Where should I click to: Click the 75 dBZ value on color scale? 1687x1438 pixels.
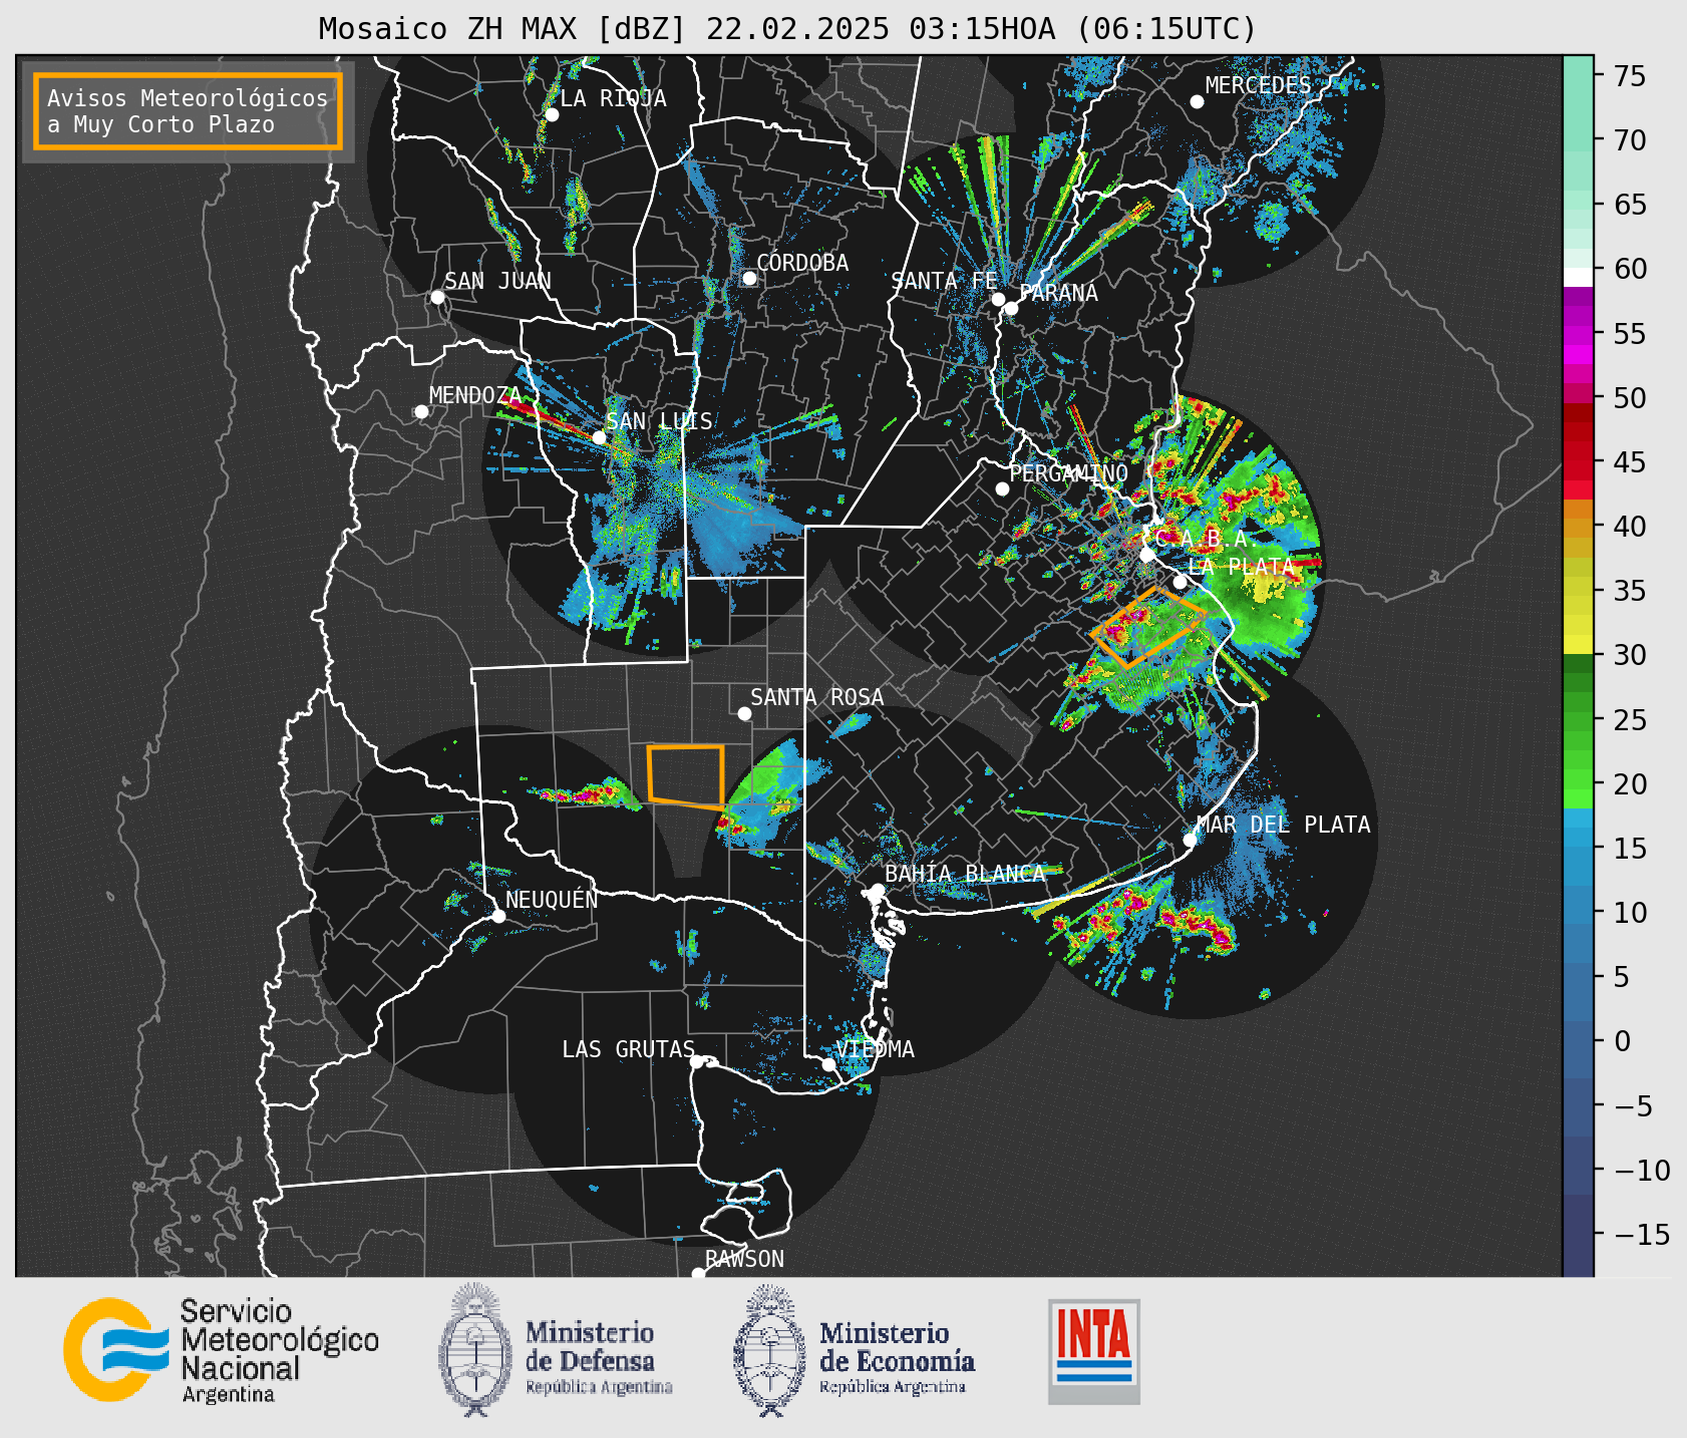pos(1629,76)
